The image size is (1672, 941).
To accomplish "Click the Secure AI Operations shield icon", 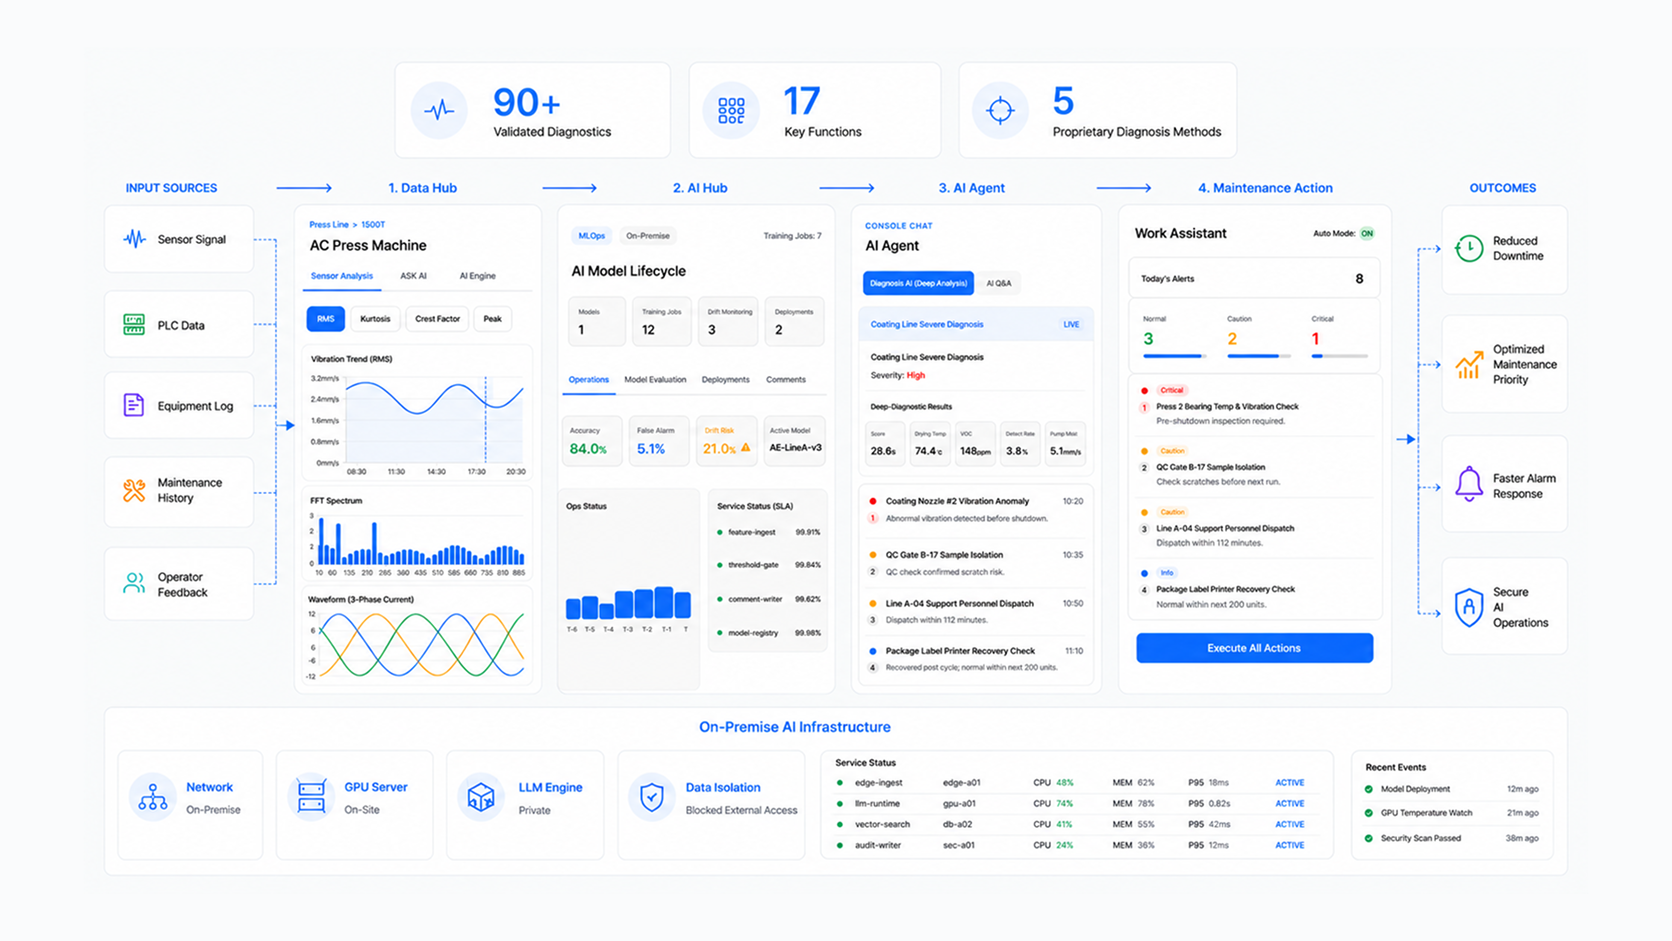I will pos(1469,607).
